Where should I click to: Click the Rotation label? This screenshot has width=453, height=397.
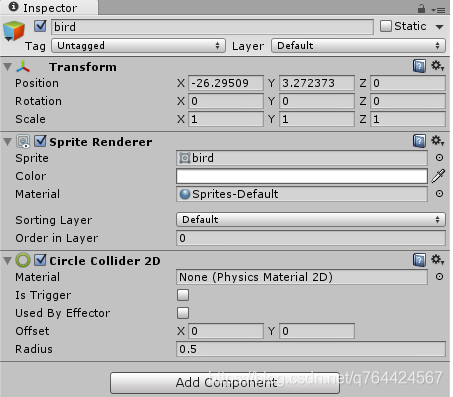click(x=38, y=101)
